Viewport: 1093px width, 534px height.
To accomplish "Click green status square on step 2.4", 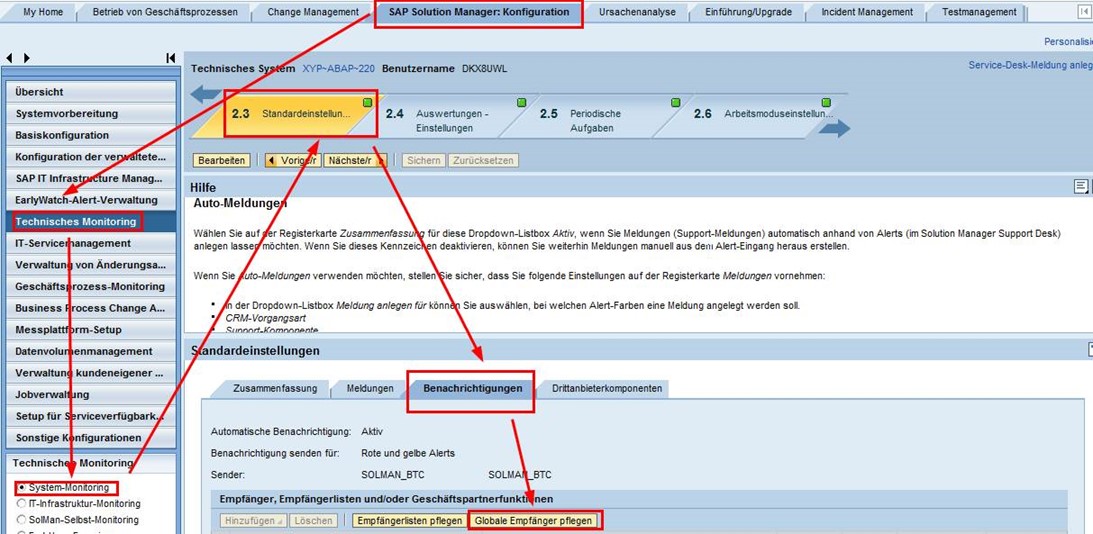I will [x=521, y=103].
